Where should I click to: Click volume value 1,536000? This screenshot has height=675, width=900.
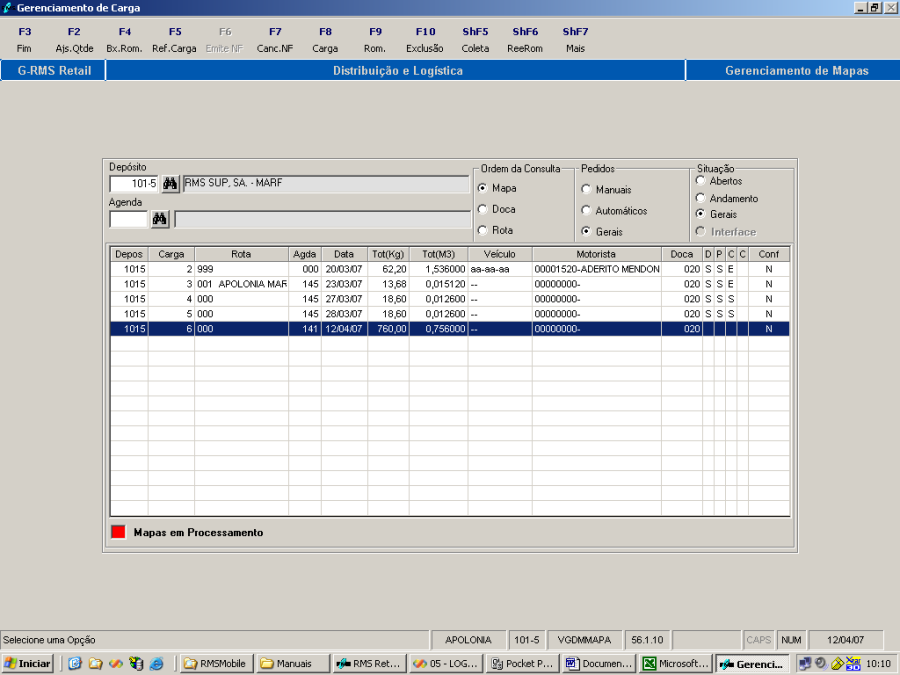(439, 269)
